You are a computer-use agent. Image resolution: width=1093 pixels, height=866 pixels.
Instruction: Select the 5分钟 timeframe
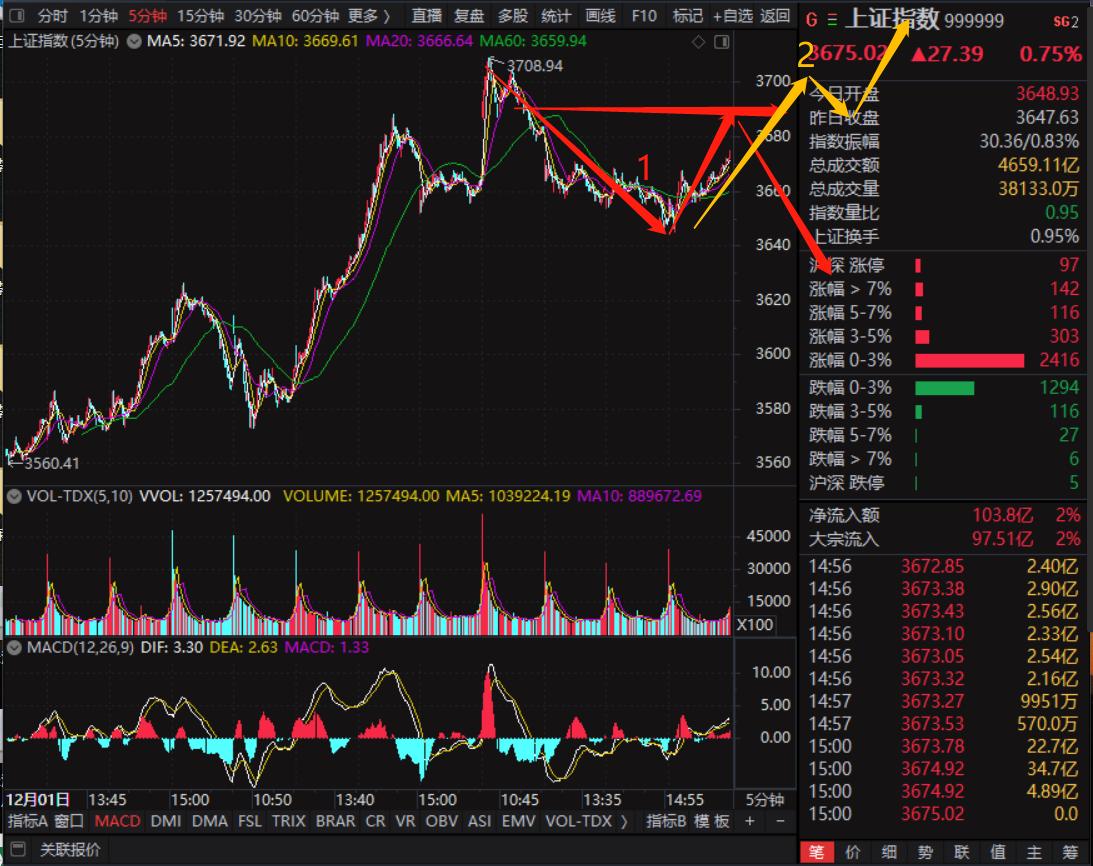[x=147, y=15]
